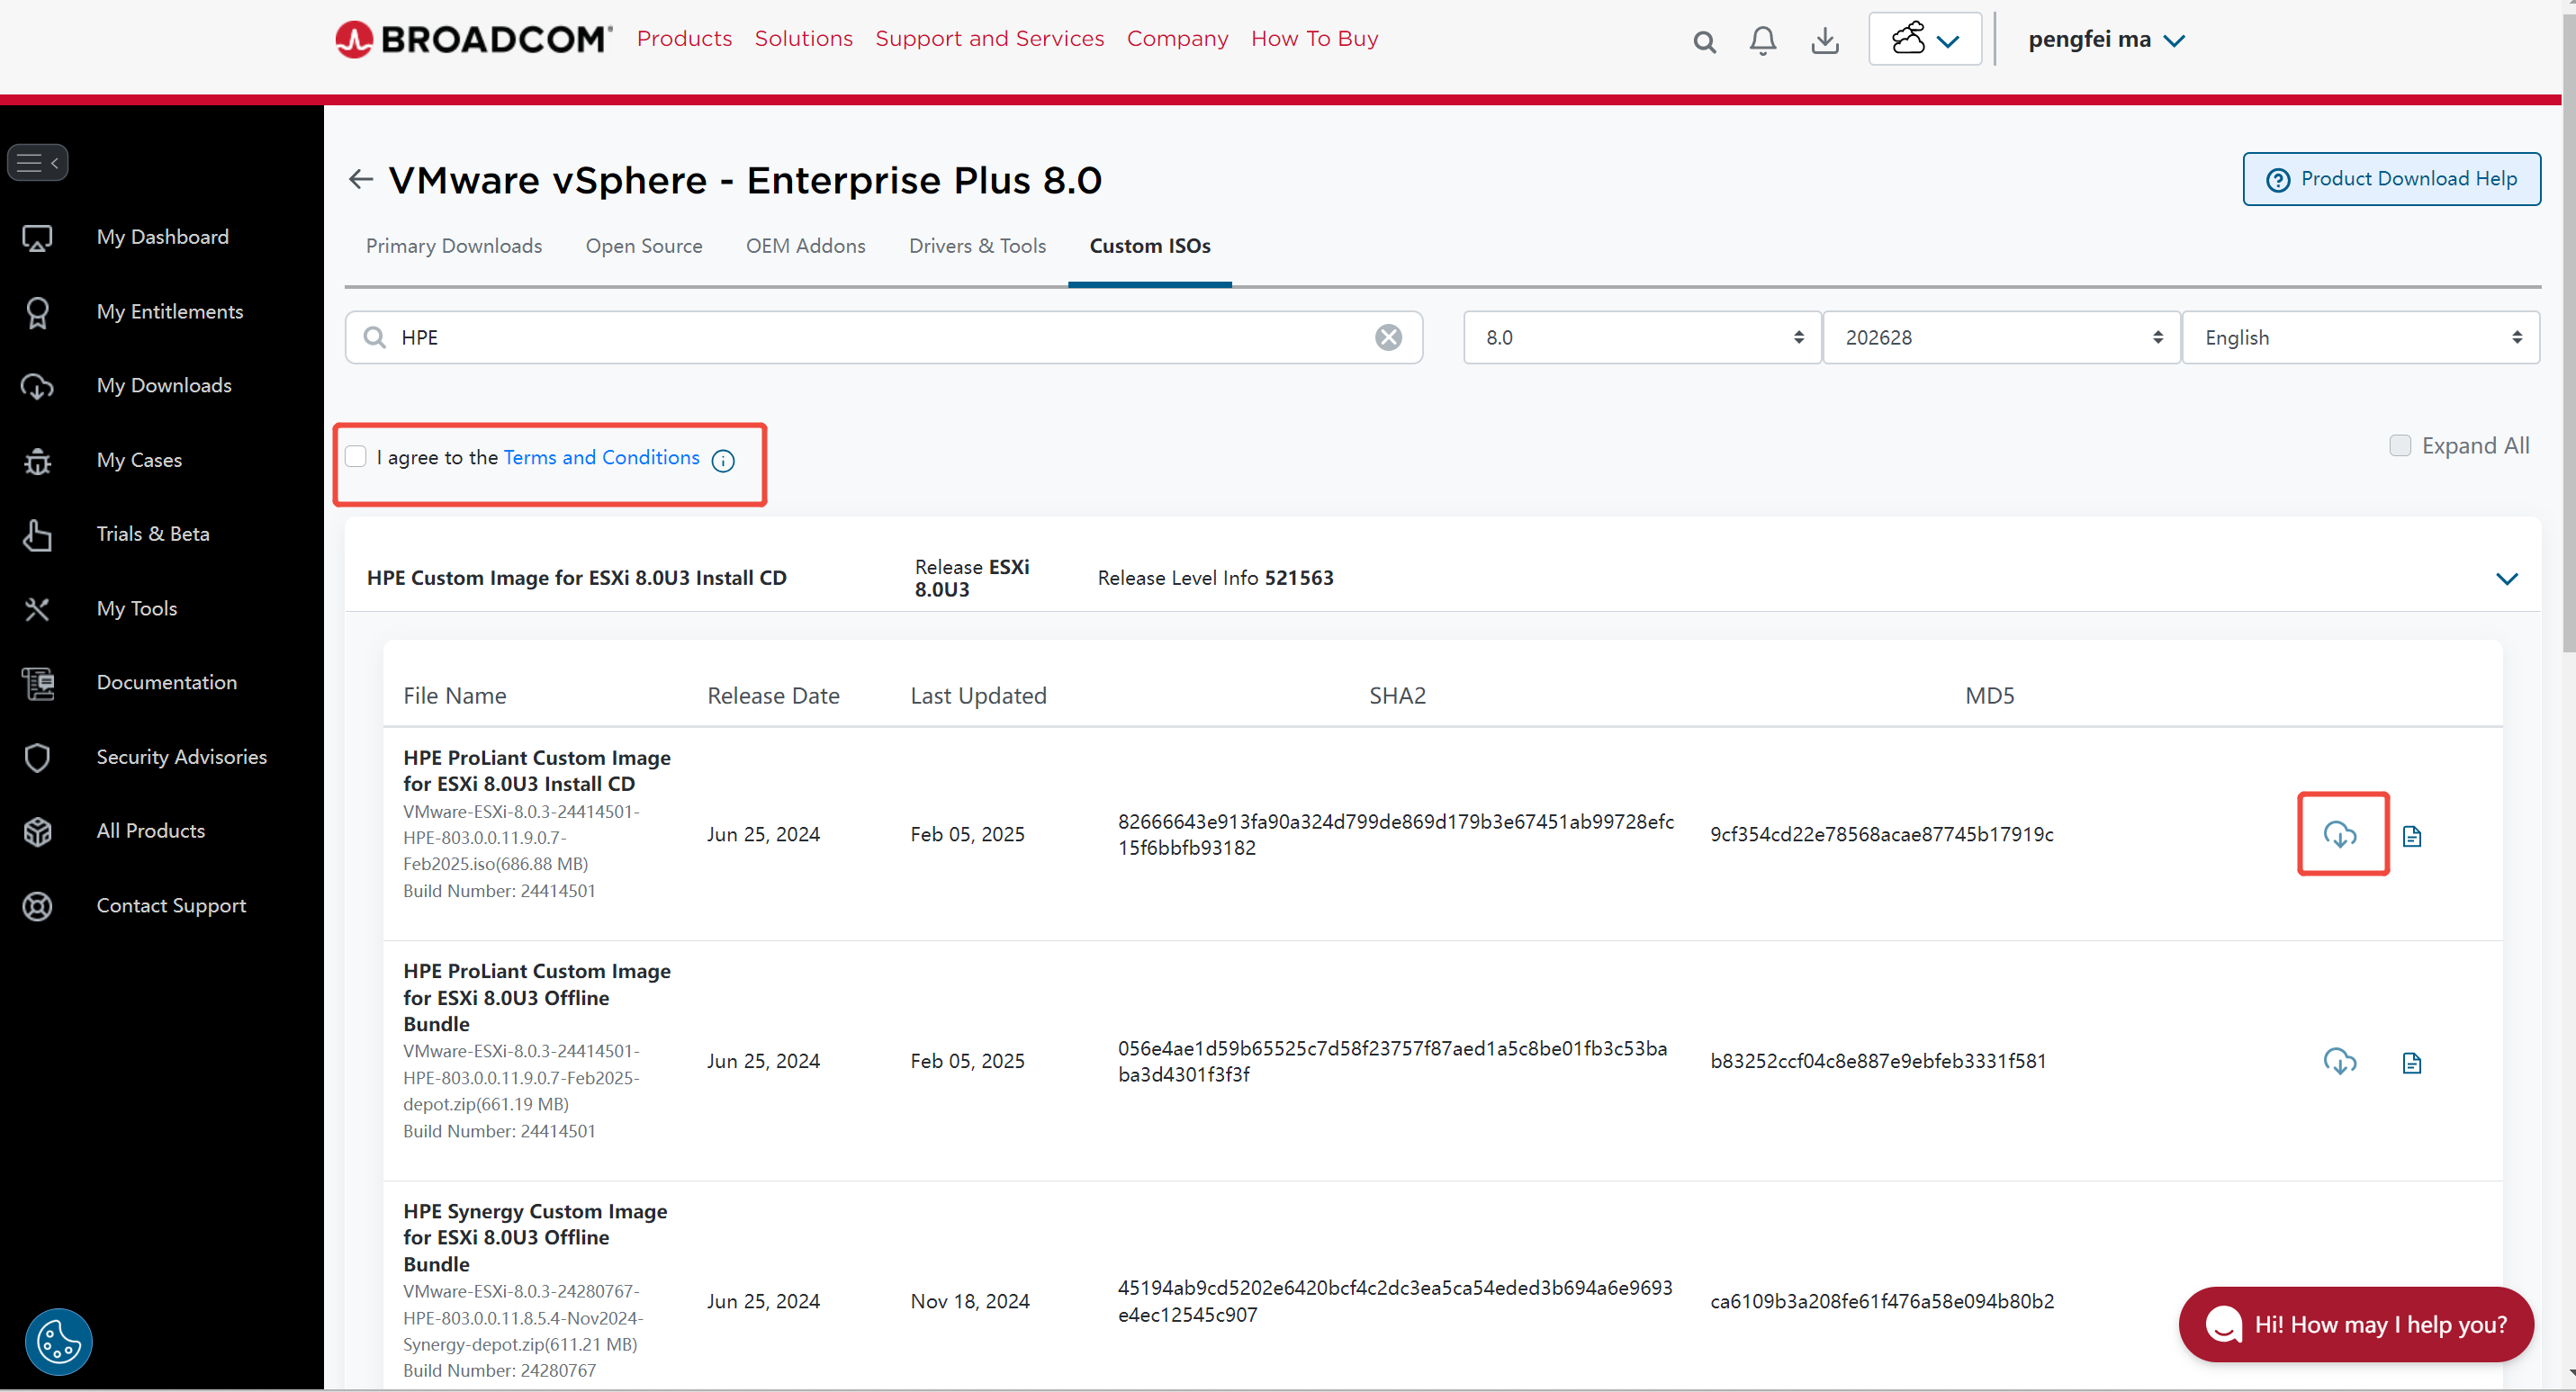Open Security Advisories link

[182, 758]
